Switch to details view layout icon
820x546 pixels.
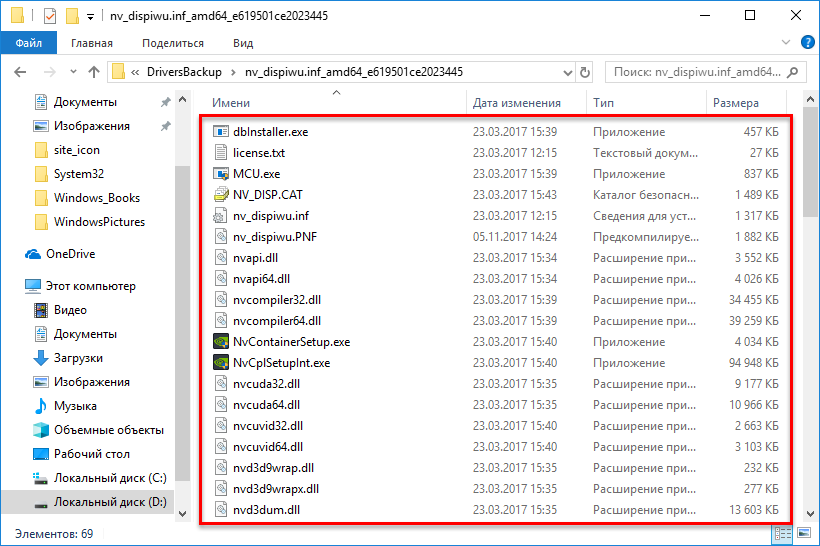click(x=782, y=533)
